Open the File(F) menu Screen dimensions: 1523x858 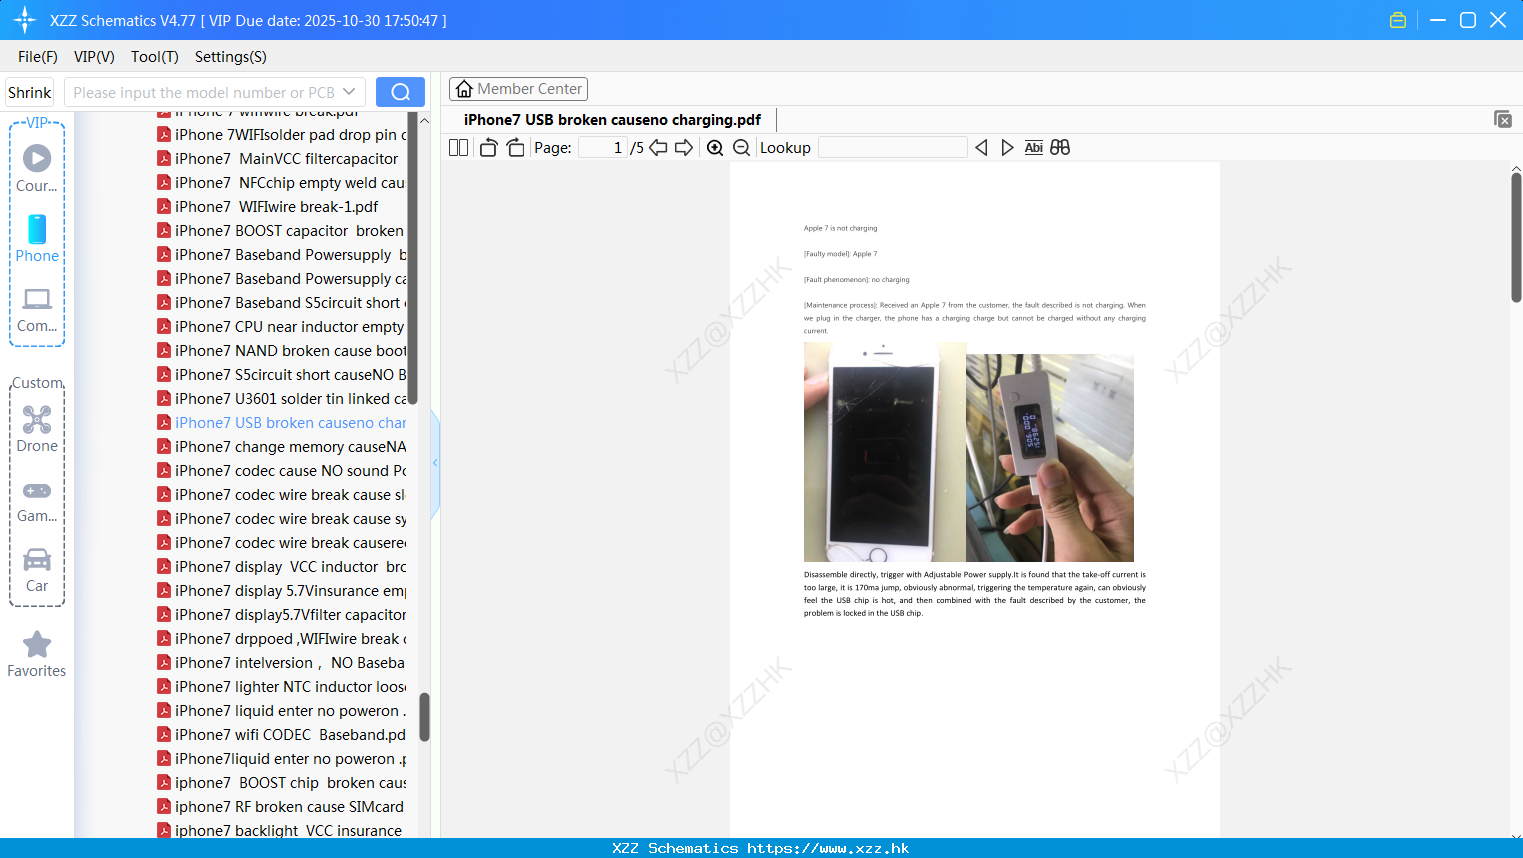(x=38, y=57)
